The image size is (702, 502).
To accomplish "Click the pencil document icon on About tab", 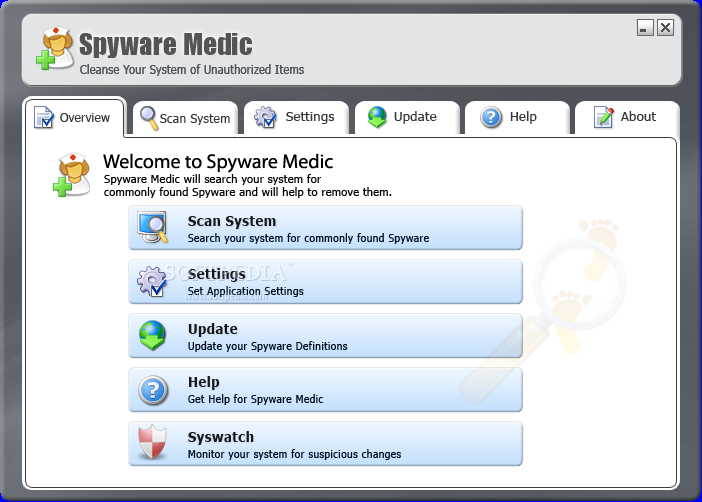I will point(604,117).
